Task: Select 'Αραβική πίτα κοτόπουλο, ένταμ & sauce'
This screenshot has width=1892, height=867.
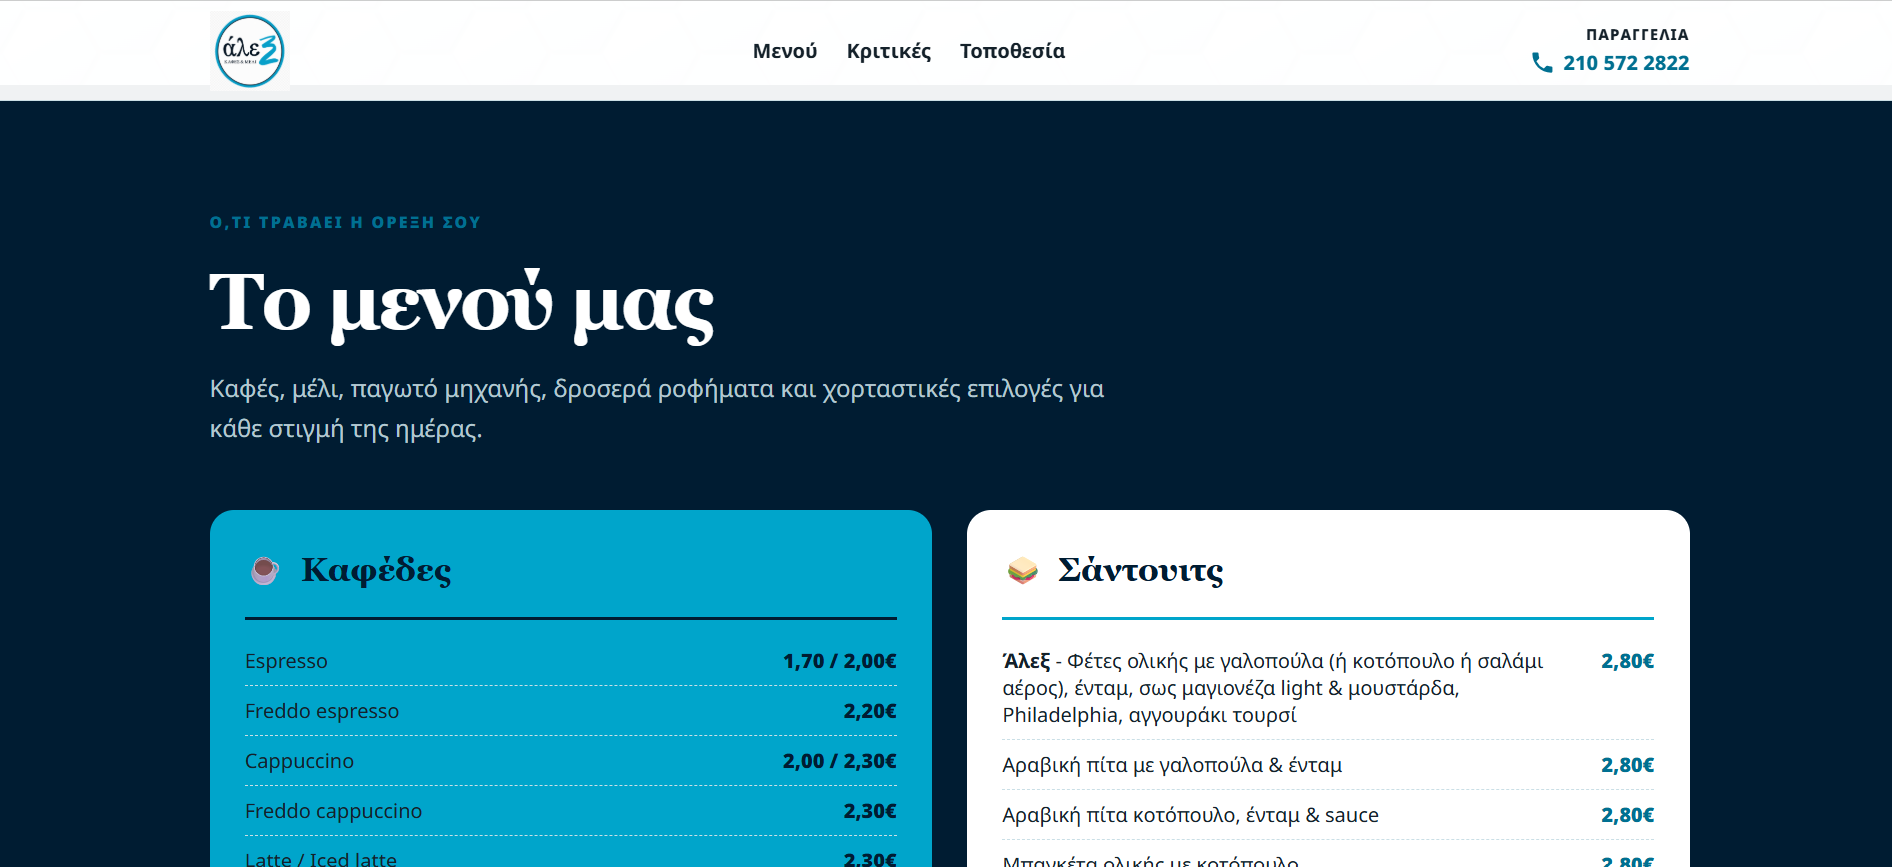Action: (1190, 815)
